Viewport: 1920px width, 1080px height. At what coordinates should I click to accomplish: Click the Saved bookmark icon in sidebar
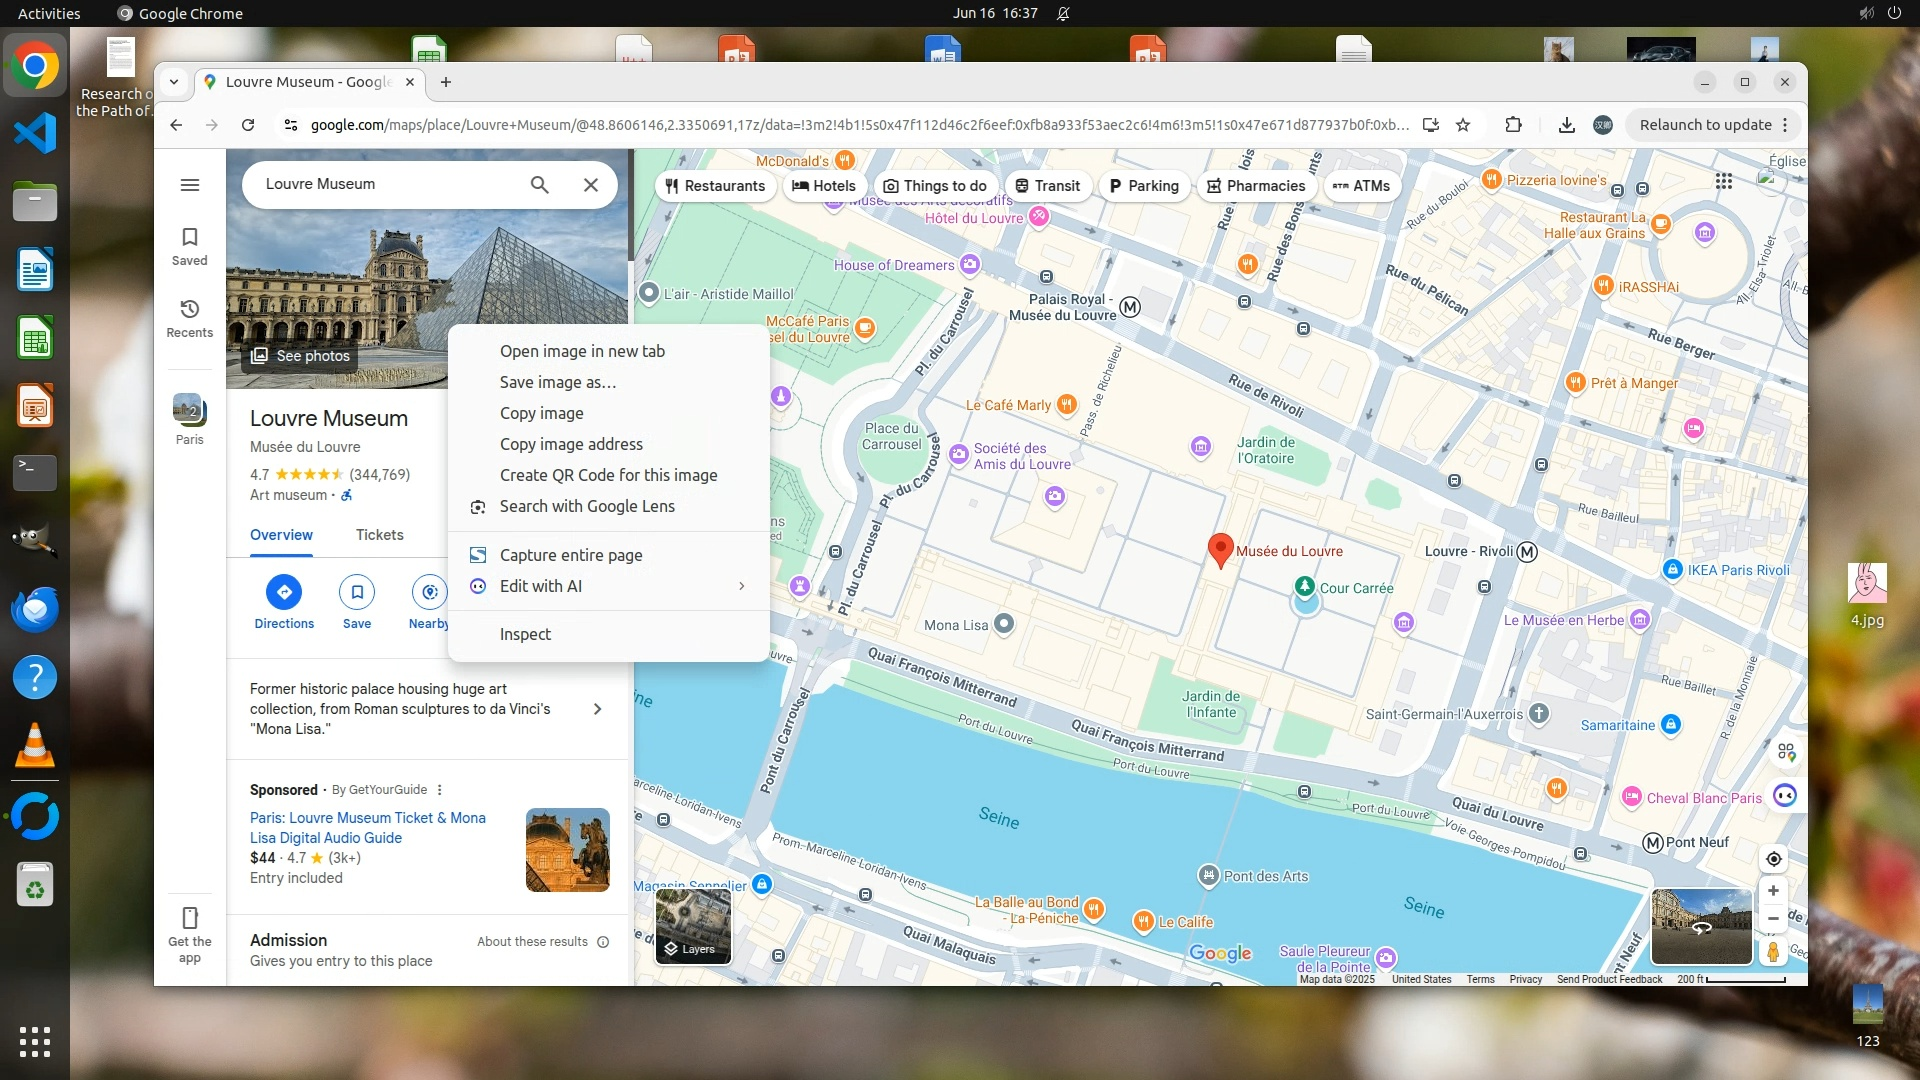coord(190,238)
